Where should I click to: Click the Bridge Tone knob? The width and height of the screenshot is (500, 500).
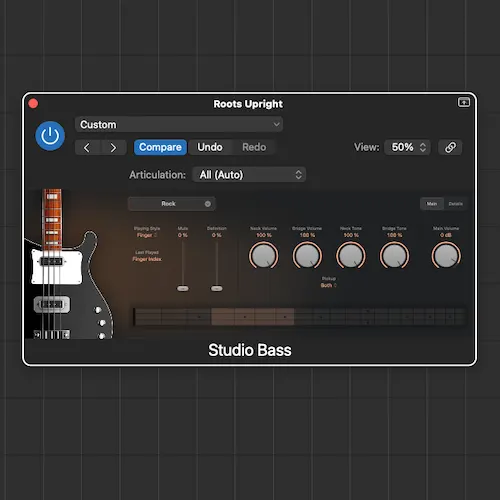pyautogui.click(x=394, y=256)
